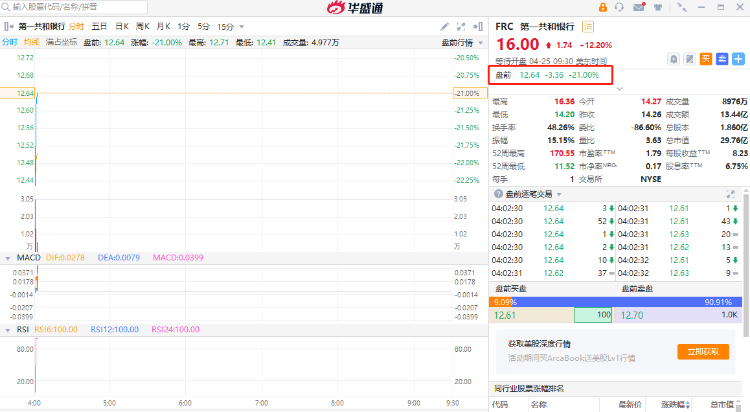
Task: Collapse the MACD indicator panel
Action: tap(8, 258)
